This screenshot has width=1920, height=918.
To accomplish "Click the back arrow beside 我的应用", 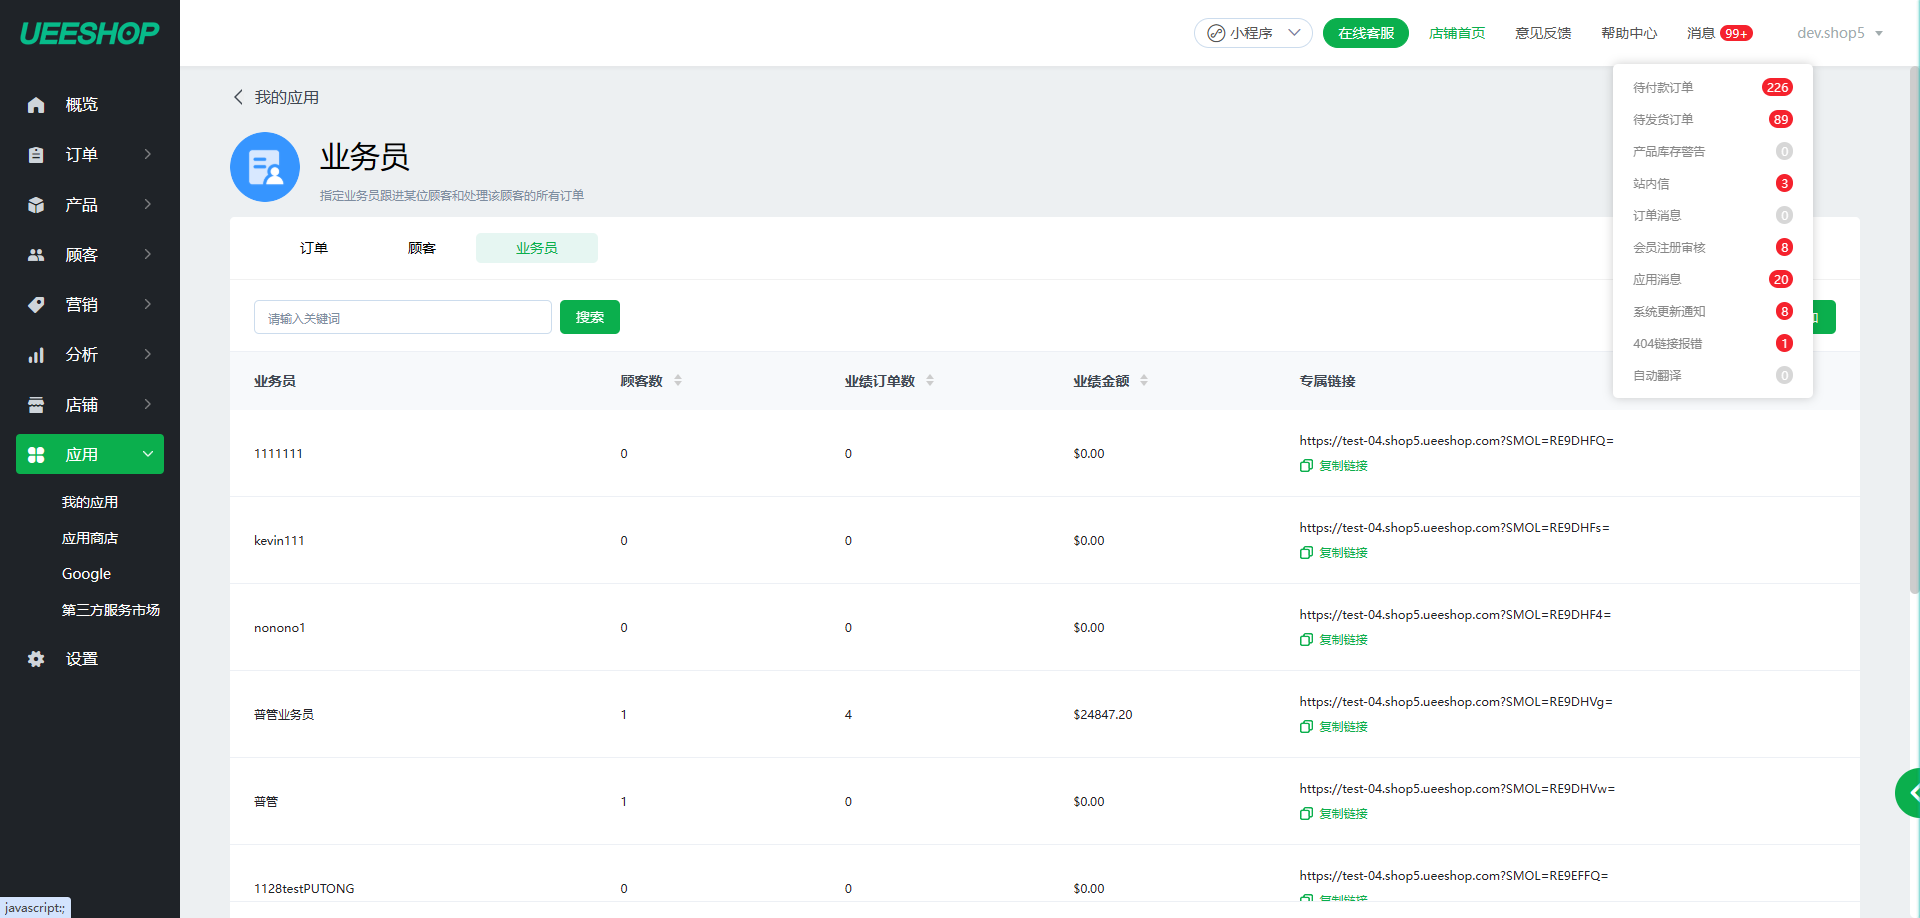I will (x=238, y=97).
